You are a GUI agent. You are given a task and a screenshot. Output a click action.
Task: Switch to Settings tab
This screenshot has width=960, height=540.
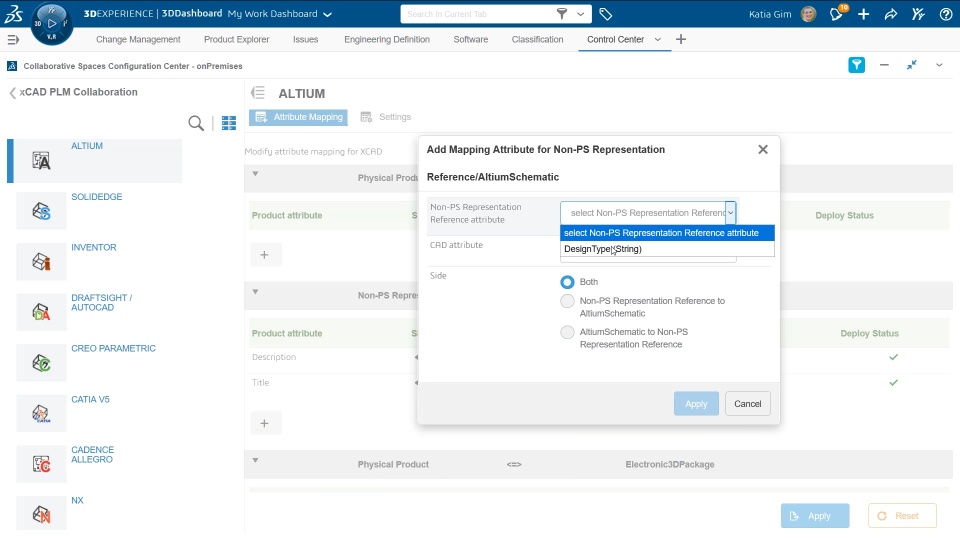[386, 117]
